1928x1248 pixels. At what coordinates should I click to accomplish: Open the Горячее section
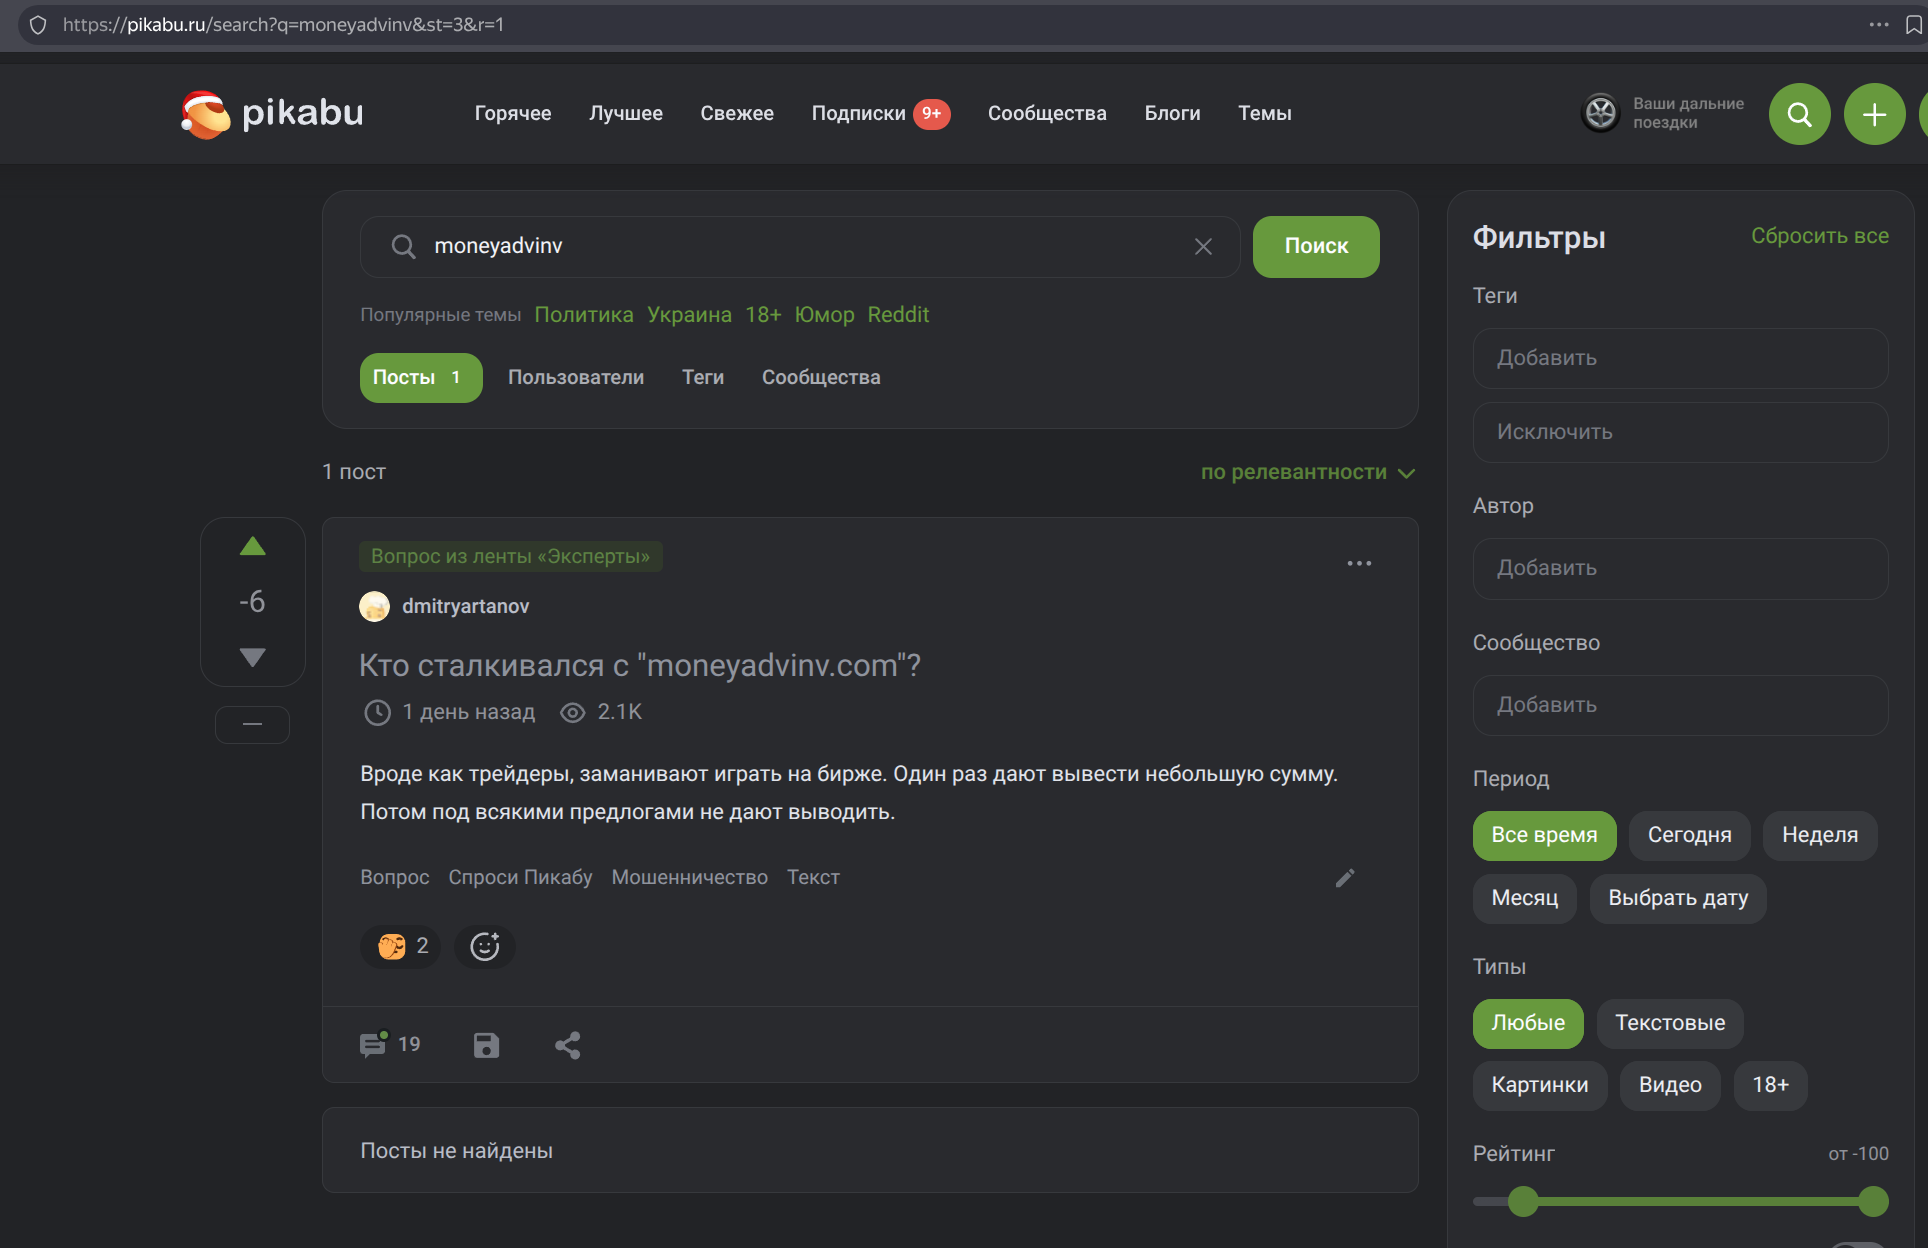click(x=513, y=114)
